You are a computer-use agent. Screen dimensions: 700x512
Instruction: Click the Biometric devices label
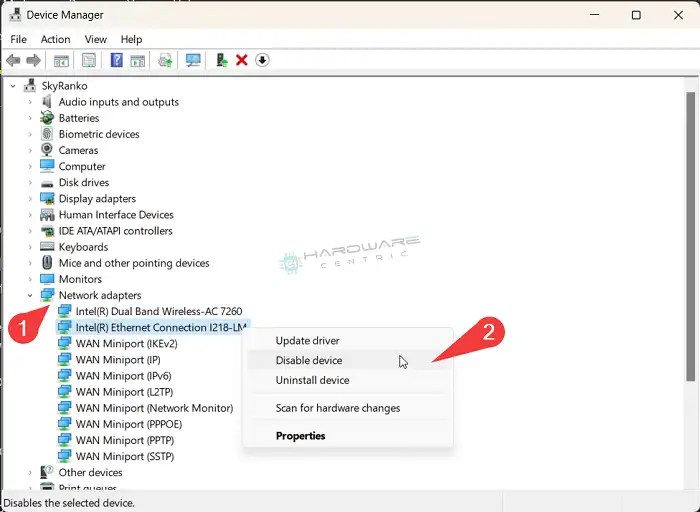[x=99, y=134]
